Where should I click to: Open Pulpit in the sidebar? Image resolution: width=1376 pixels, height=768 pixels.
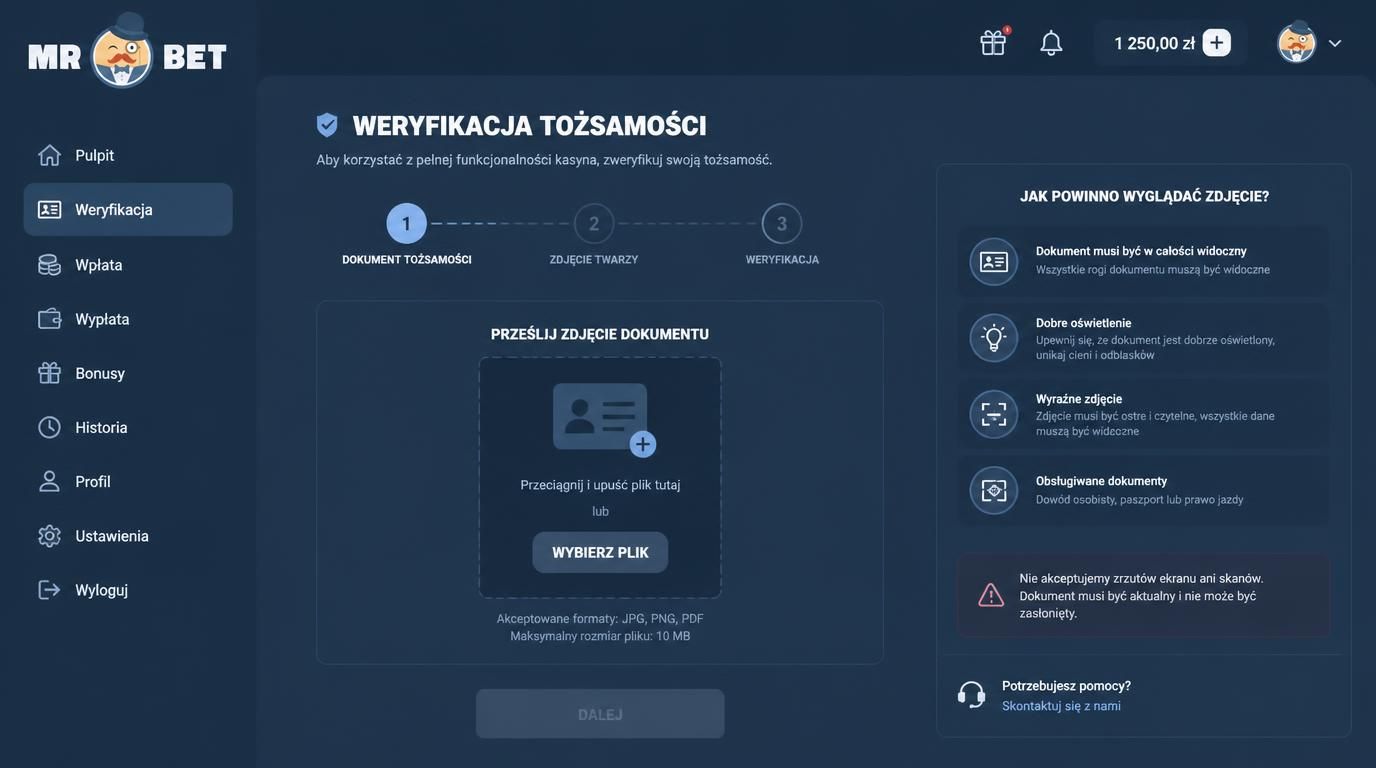[128, 155]
